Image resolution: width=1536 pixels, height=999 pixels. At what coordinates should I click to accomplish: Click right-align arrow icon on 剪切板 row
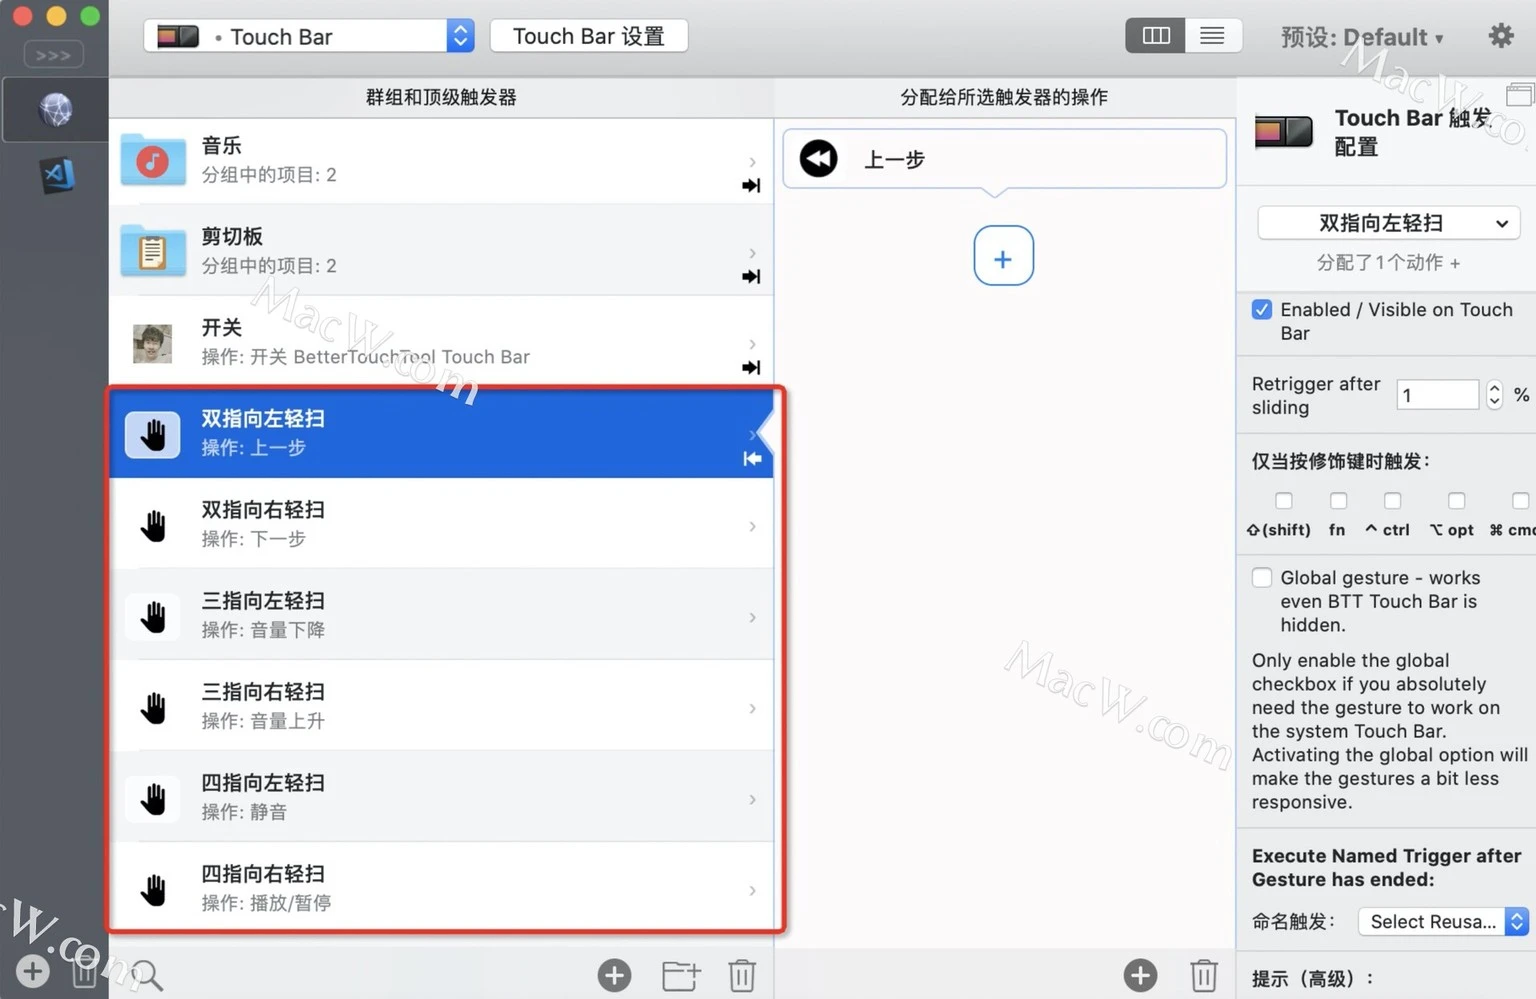tap(751, 276)
